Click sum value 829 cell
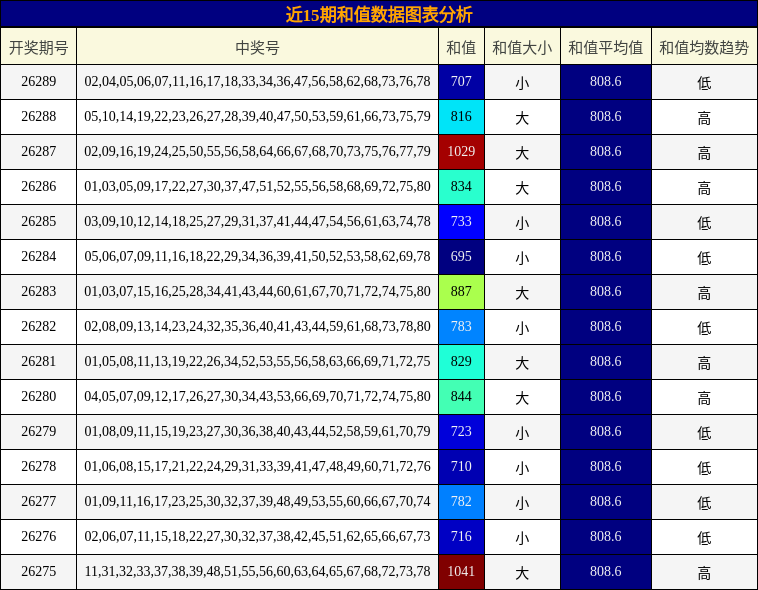The width and height of the screenshot is (758, 590). (461, 362)
